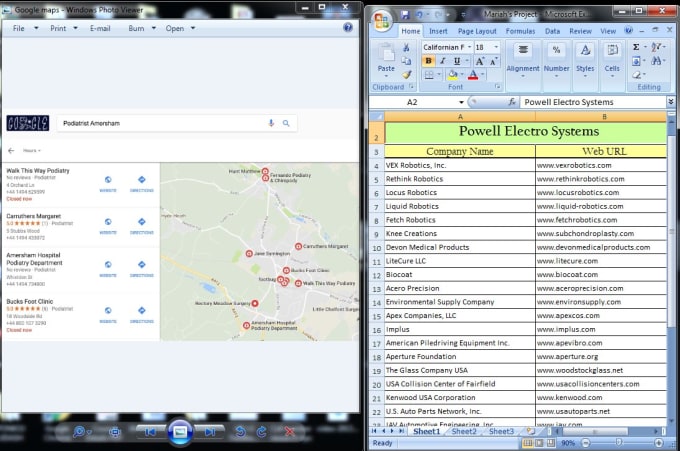This screenshot has height=451, width=680.
Task: Switch to the Formulas ribbon tab
Action: [520, 31]
